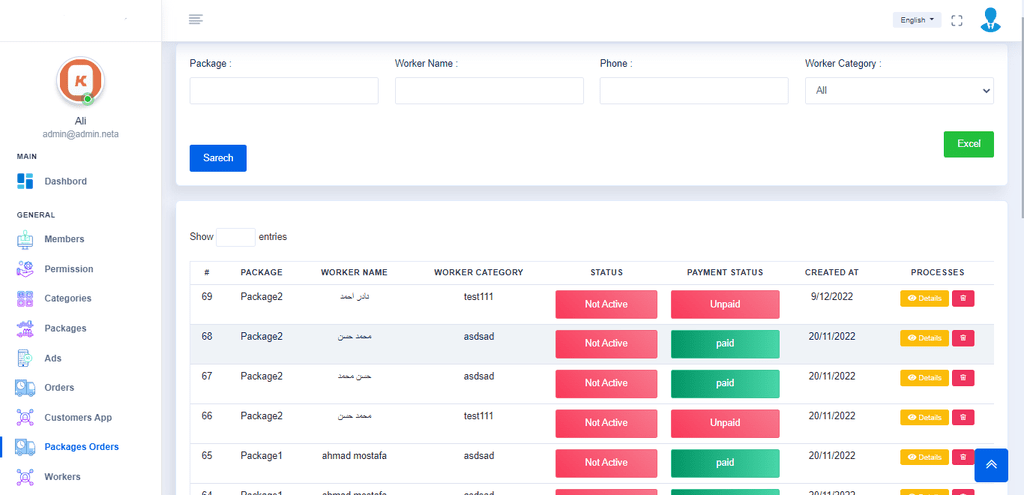View Details for order 67
The height and width of the screenshot is (495, 1024).
(x=924, y=378)
